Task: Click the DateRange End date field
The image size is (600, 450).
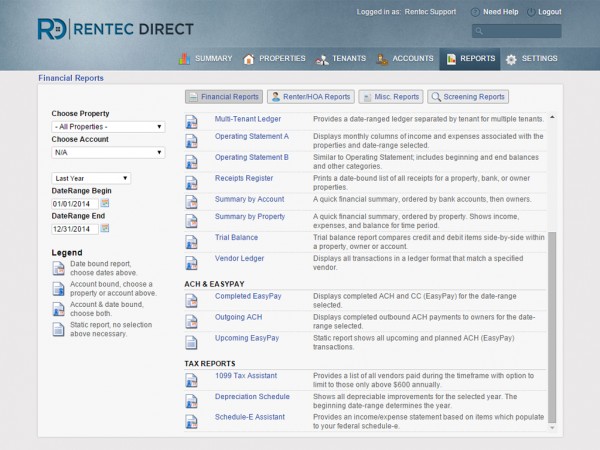Action: pyautogui.click(x=75, y=229)
